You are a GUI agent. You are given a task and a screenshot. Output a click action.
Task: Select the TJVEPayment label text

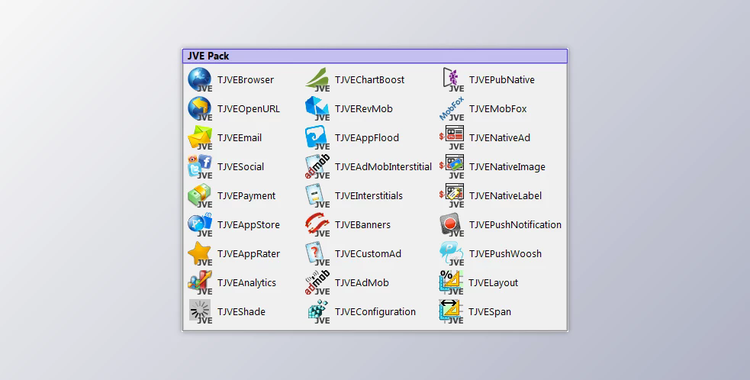click(246, 196)
